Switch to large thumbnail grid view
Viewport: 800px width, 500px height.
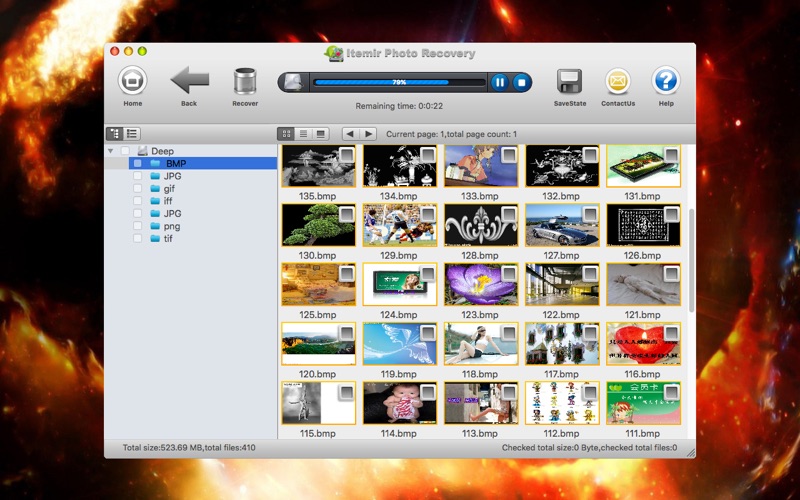pyautogui.click(x=286, y=133)
